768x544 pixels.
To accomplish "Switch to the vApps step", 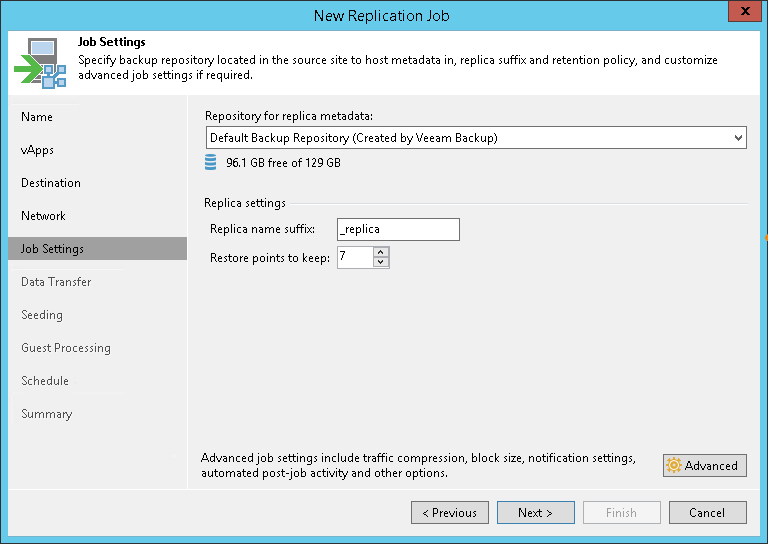I will (38, 150).
